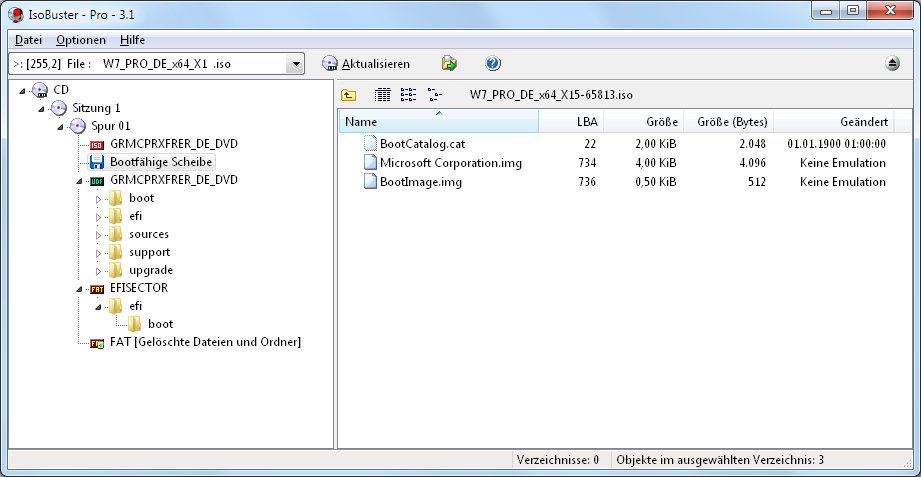Select the Sitzung 1 session icon
Screen dimensions: 921x477
(59, 108)
